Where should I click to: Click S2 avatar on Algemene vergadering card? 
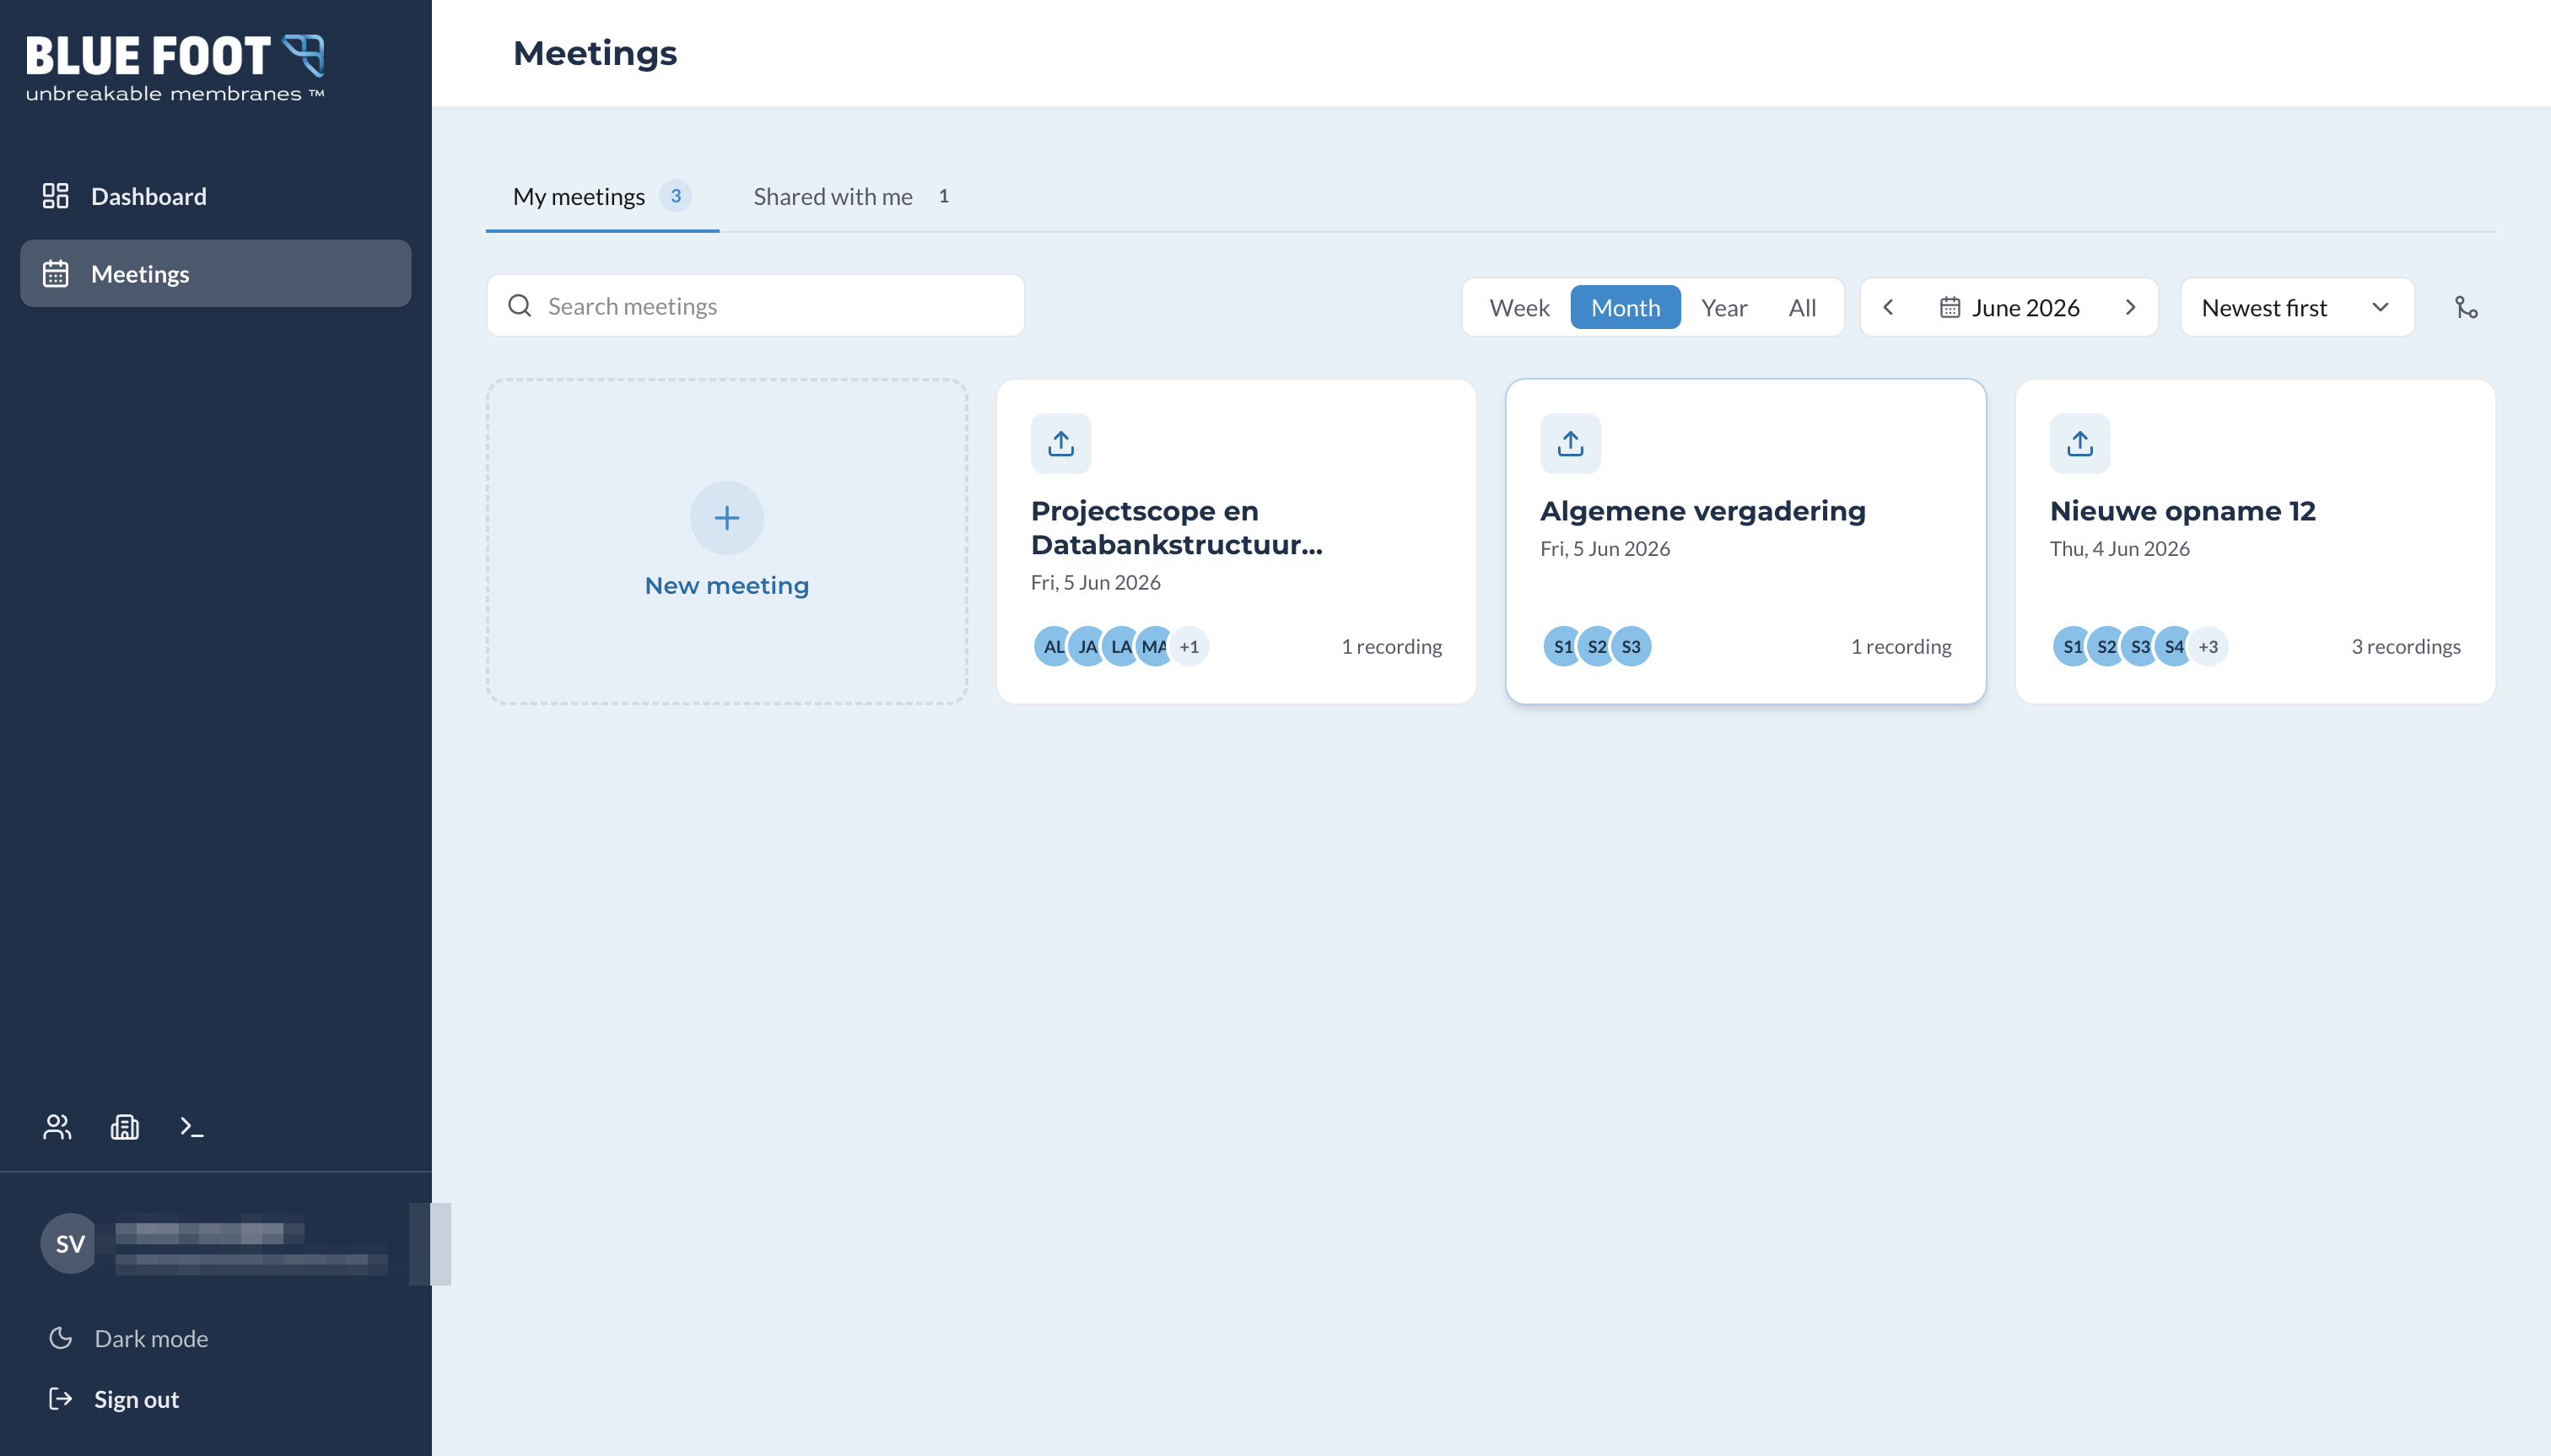1596,646
